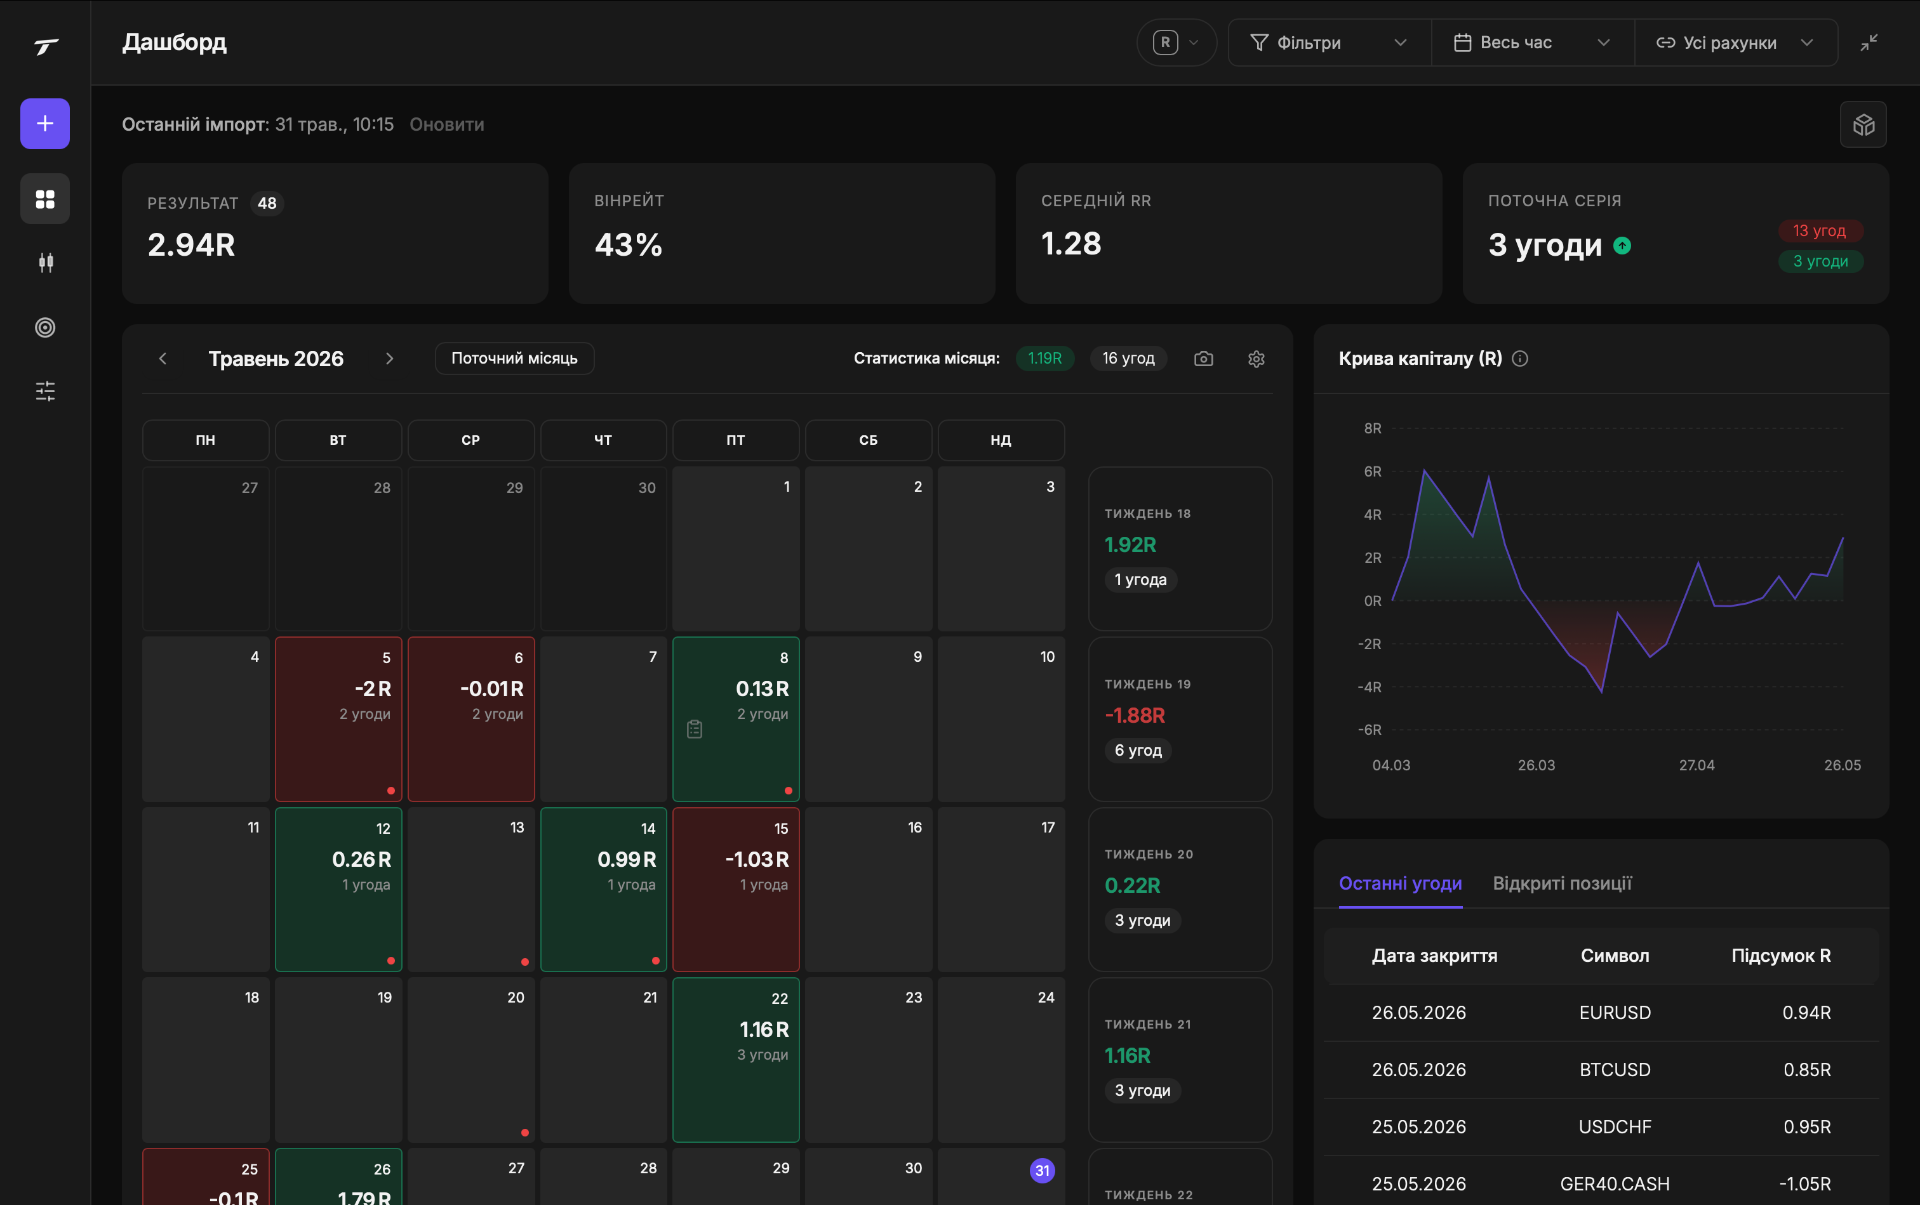Open the May 25 day cell with -0.1R
The image size is (1920, 1205).
206,1177
